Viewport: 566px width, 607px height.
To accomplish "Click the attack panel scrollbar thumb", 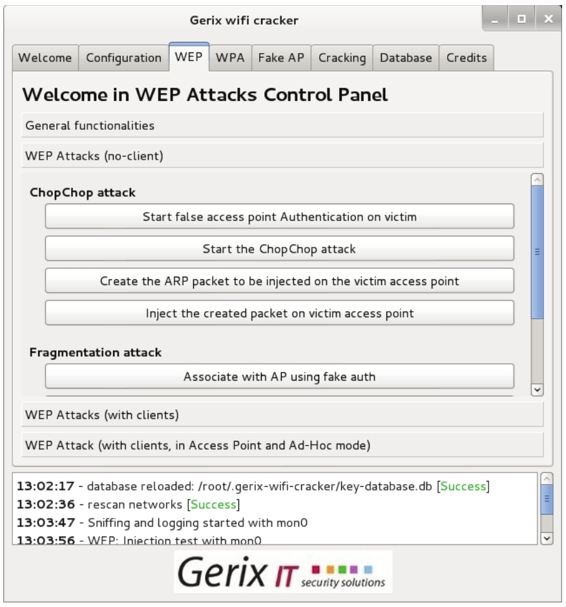I will click(x=537, y=252).
